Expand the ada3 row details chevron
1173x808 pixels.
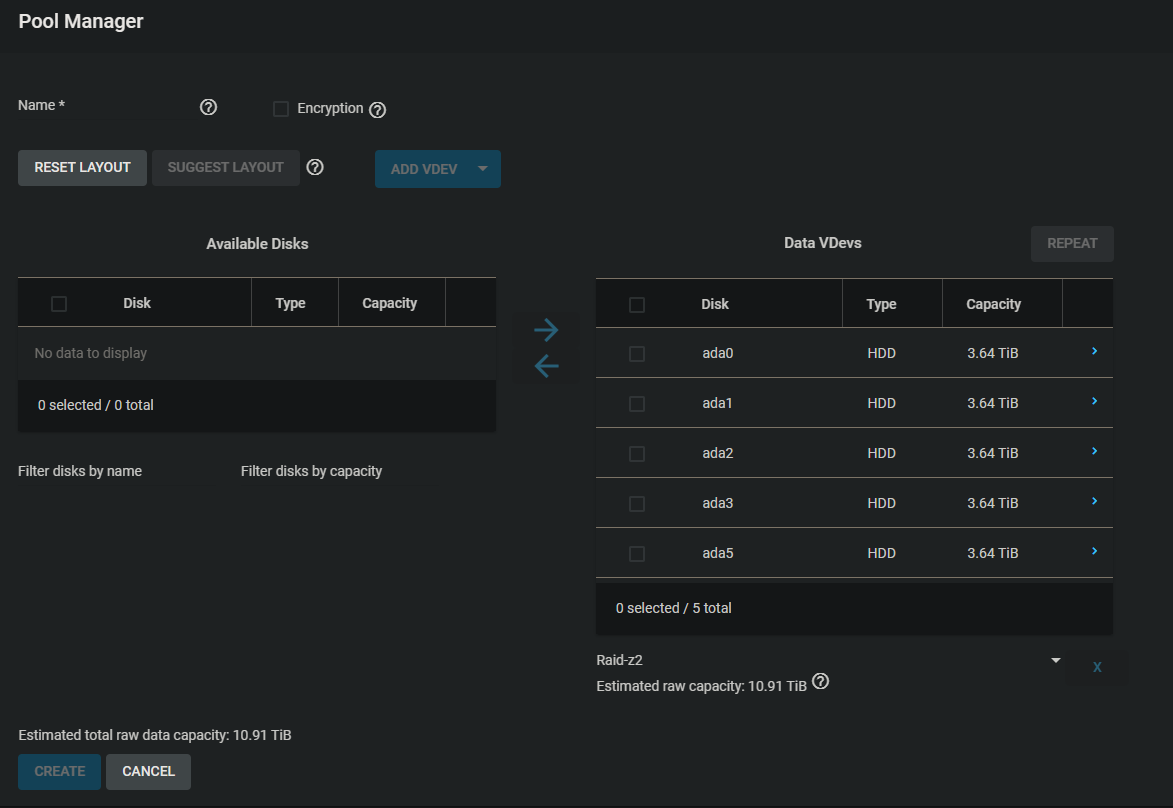pos(1094,501)
